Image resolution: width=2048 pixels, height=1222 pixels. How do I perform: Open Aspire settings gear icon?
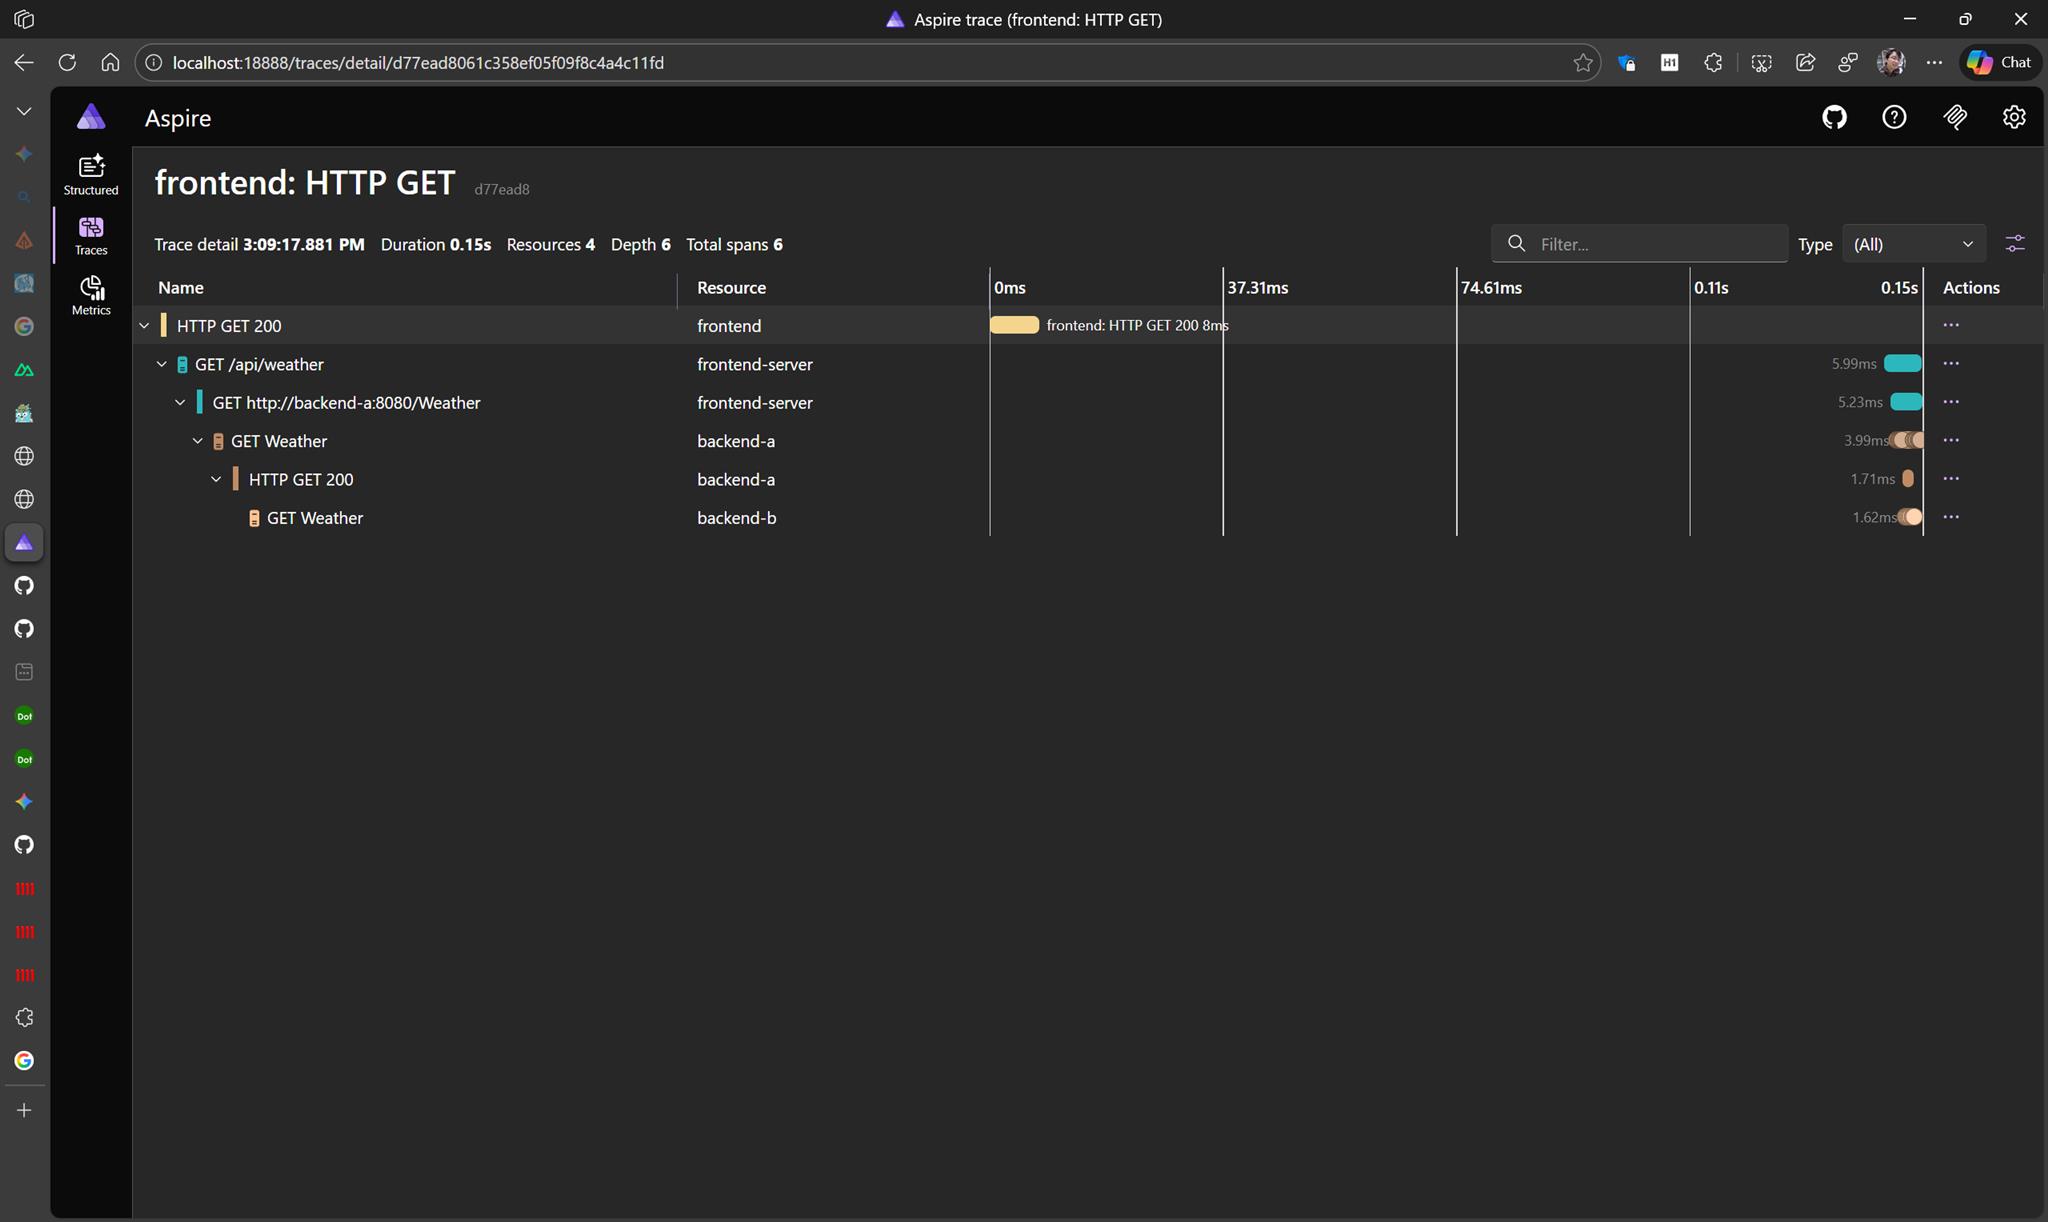click(2014, 117)
